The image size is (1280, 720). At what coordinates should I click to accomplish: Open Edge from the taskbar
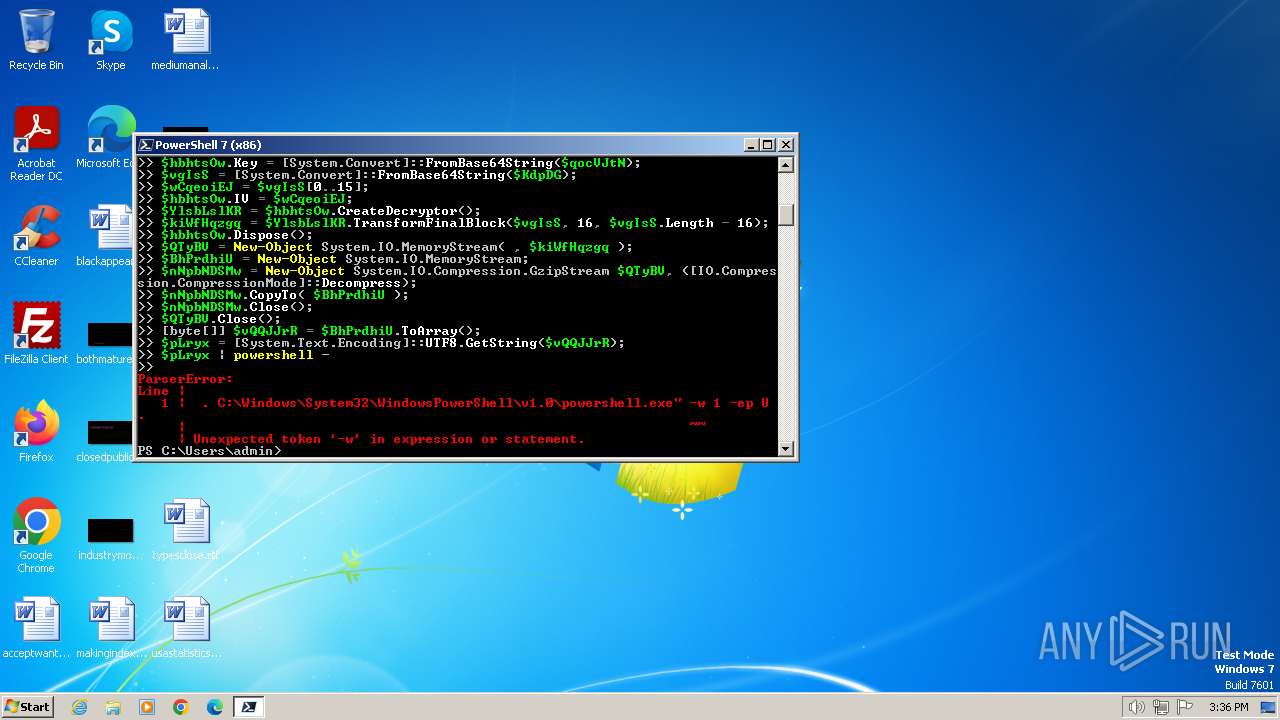pos(215,707)
